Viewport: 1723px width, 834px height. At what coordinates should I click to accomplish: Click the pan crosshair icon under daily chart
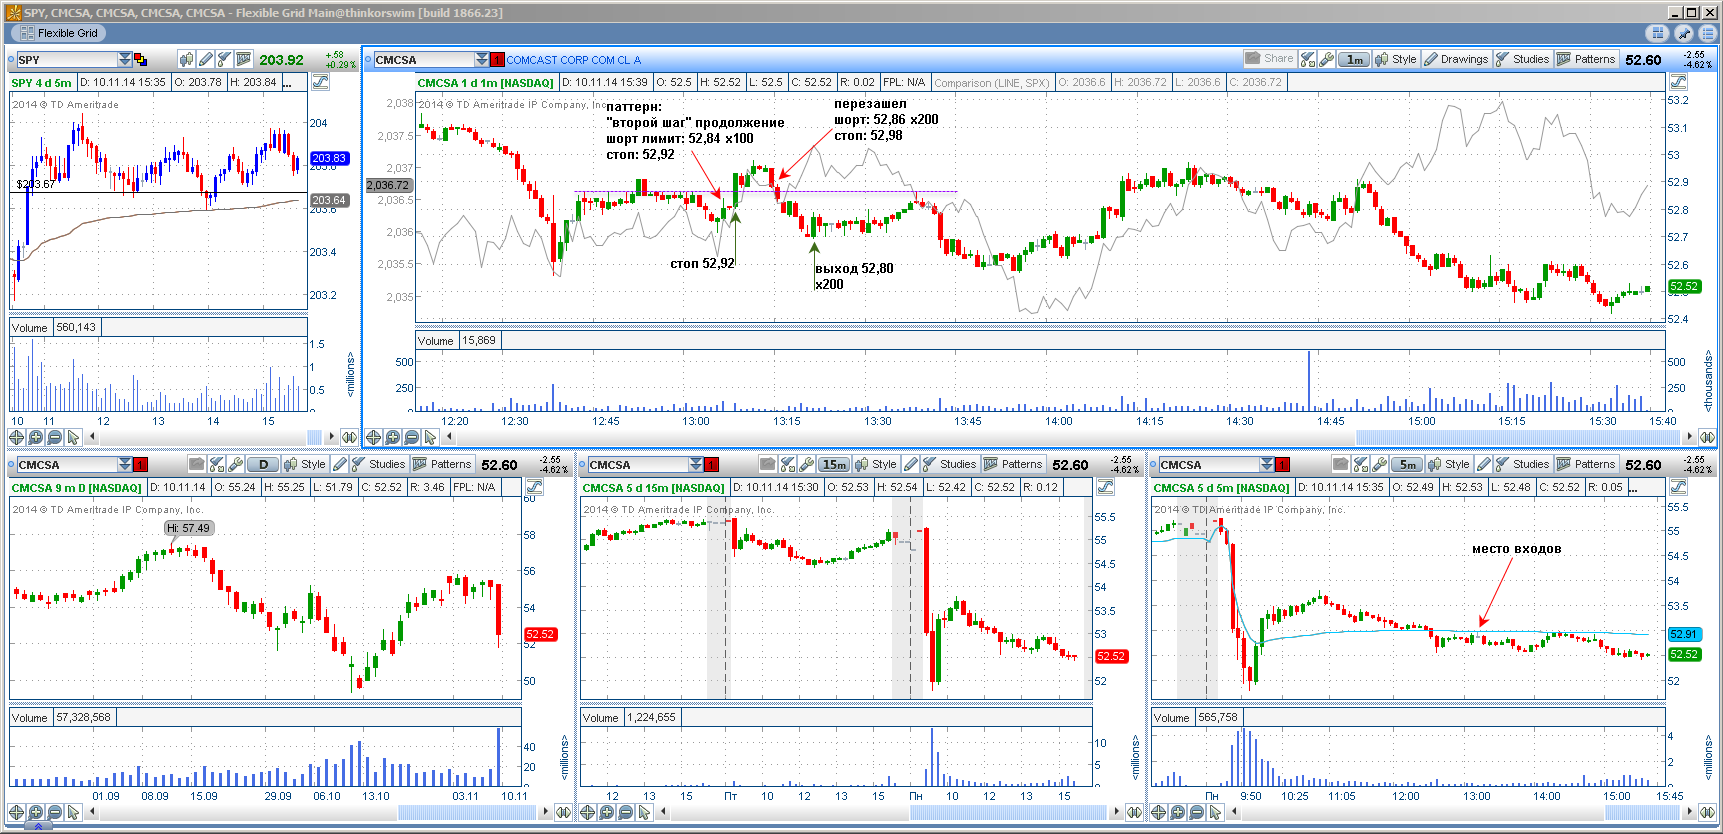tap(17, 812)
